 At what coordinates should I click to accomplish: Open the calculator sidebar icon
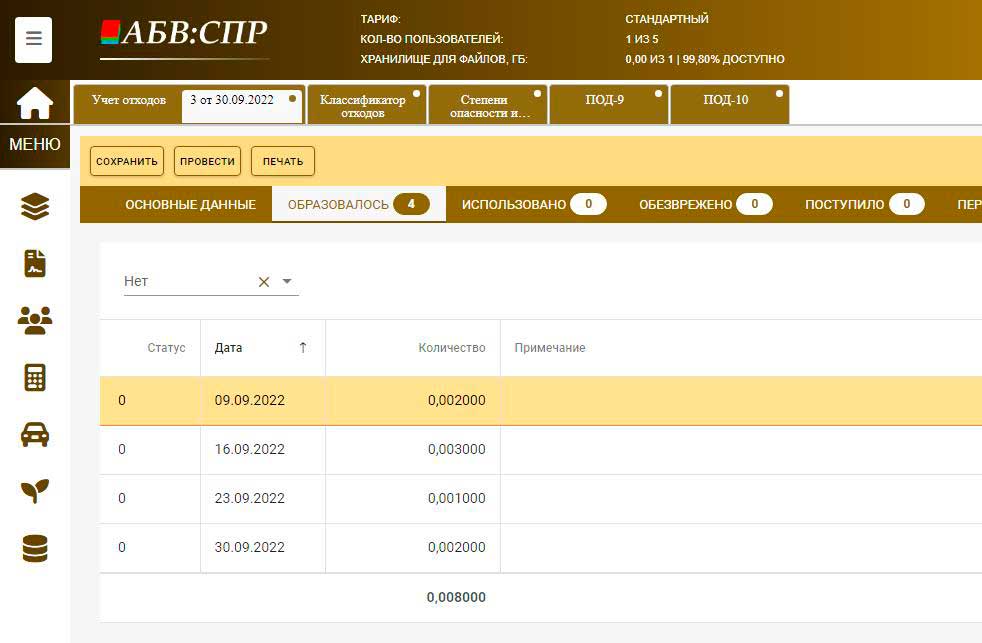click(x=35, y=377)
